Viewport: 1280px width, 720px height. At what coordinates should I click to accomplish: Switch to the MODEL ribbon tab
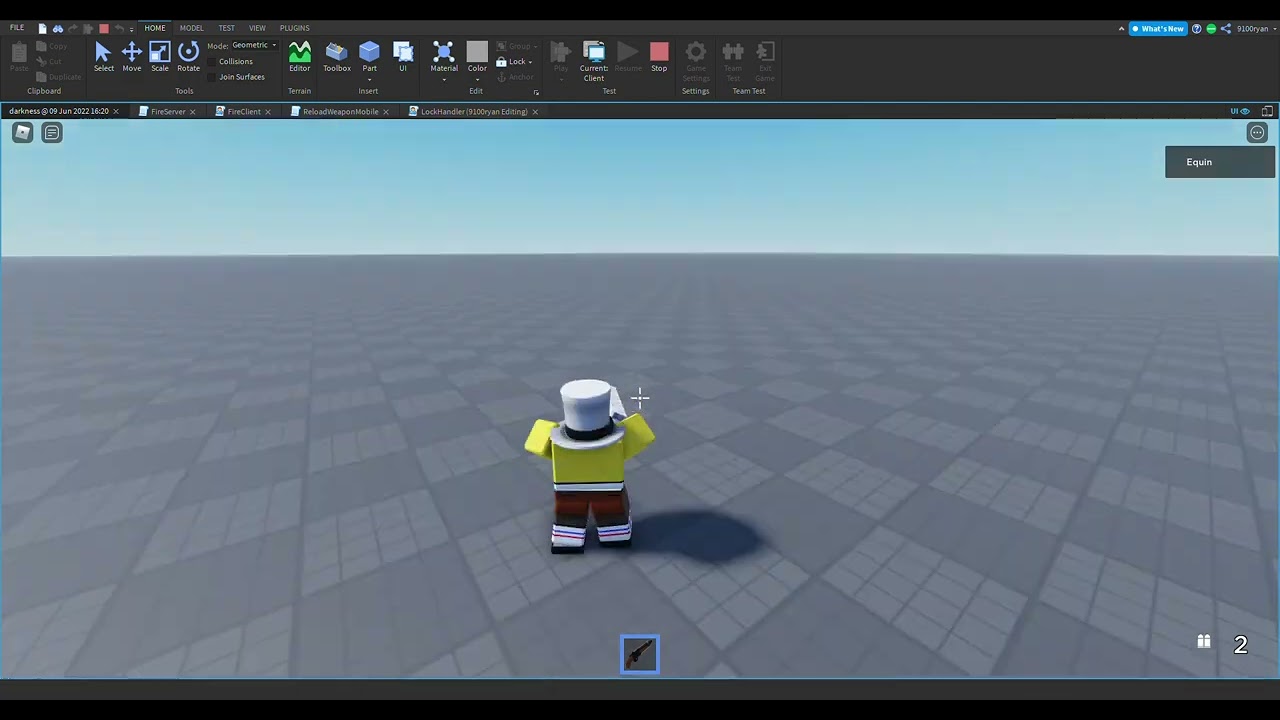[x=191, y=28]
